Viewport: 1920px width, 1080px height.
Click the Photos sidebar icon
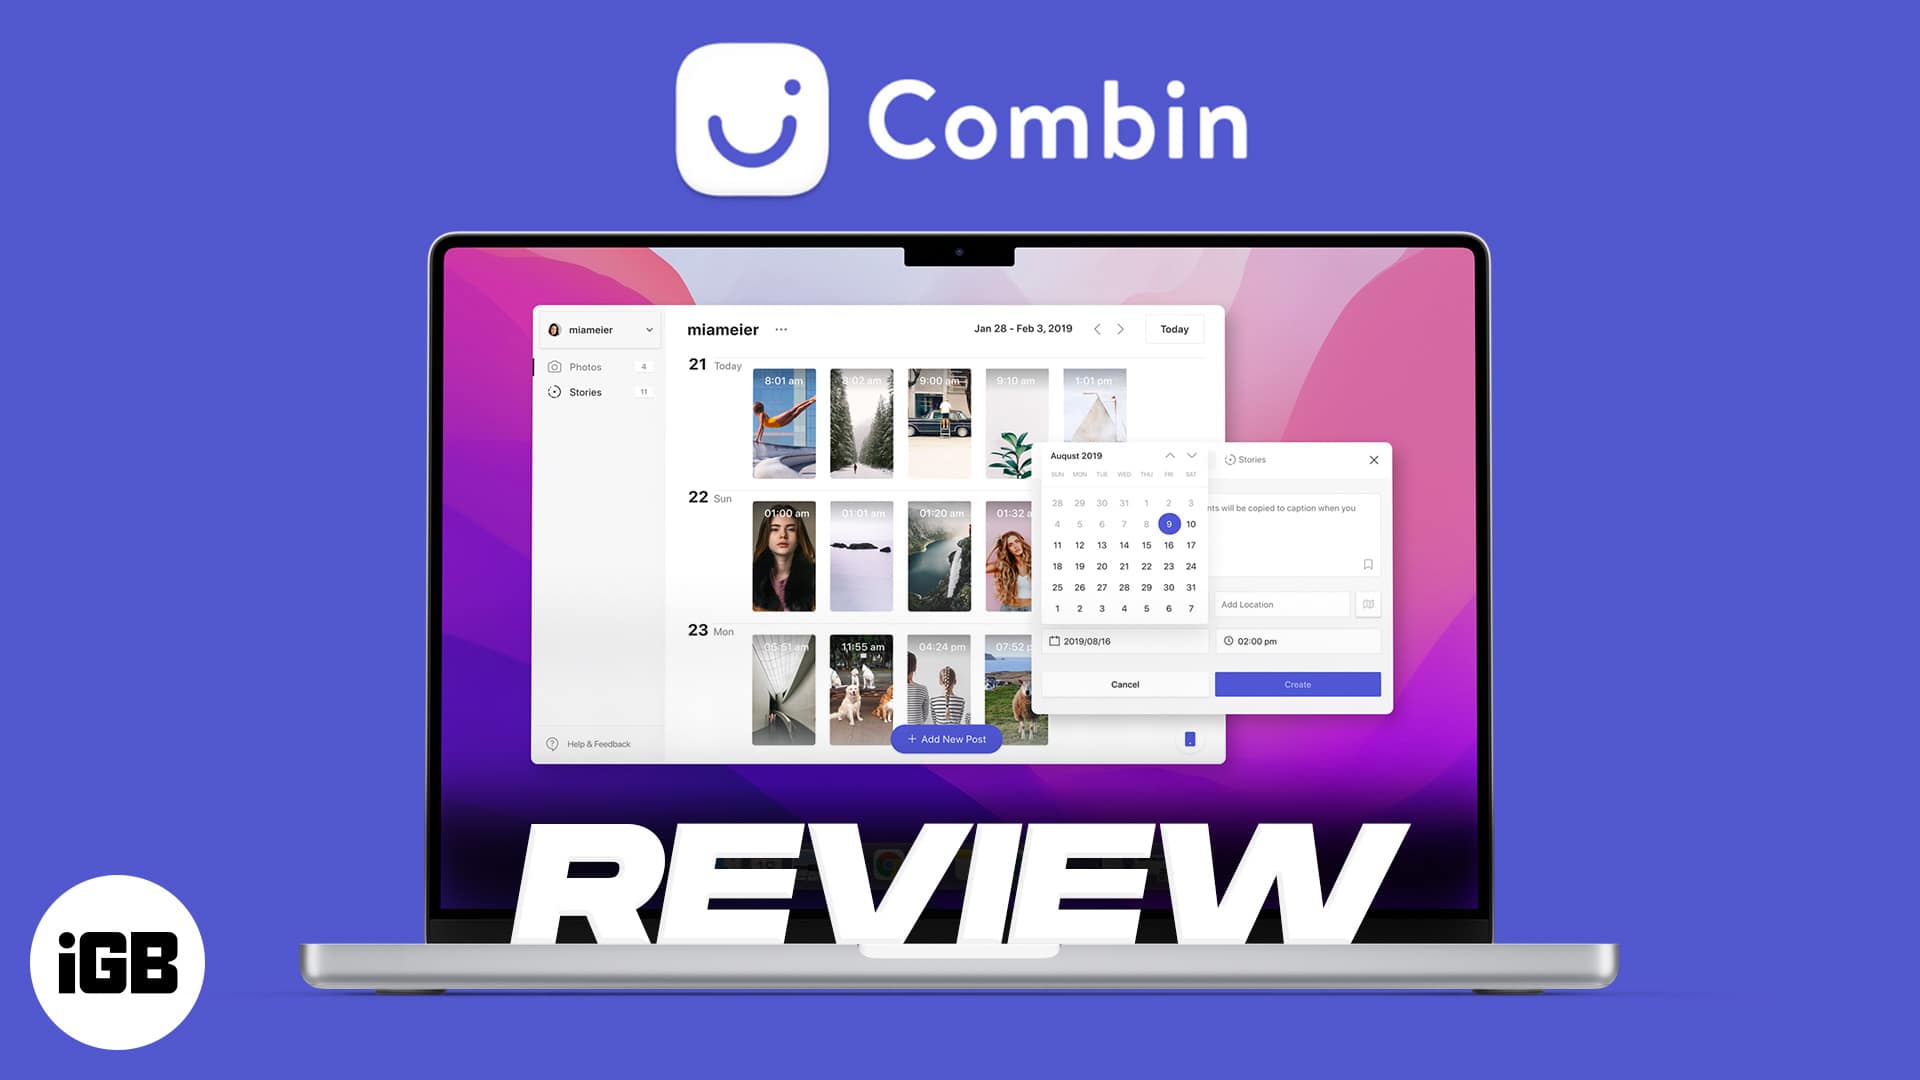pyautogui.click(x=555, y=367)
